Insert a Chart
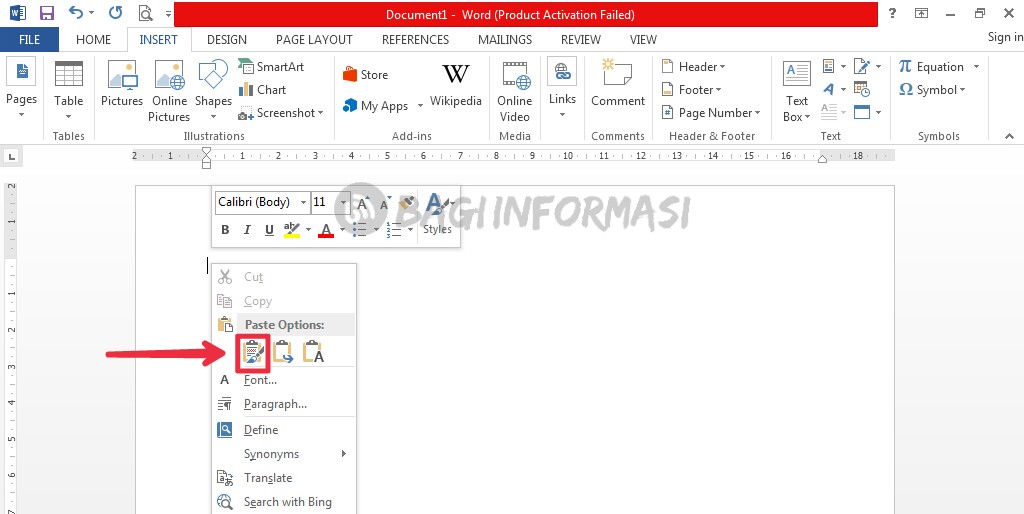 [x=263, y=89]
